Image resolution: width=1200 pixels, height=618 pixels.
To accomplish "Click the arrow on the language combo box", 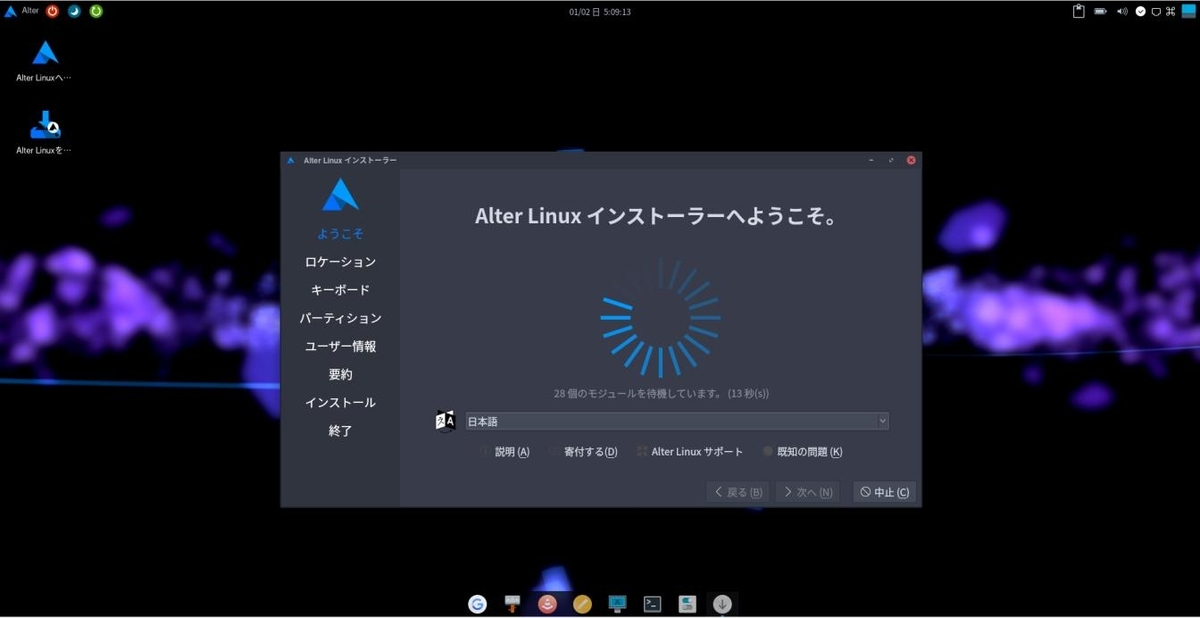I will 882,421.
